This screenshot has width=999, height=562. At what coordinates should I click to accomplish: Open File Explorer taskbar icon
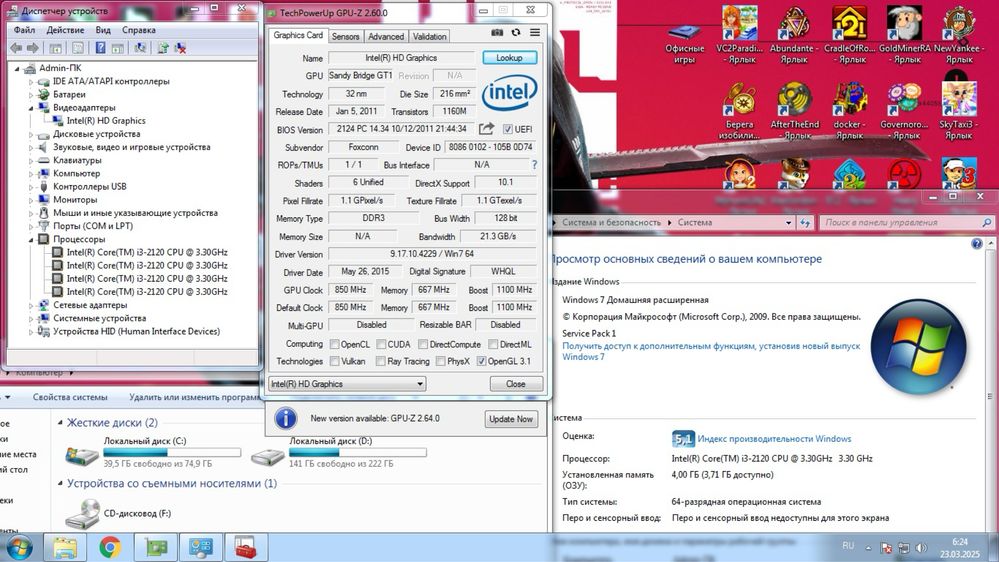click(x=64, y=547)
